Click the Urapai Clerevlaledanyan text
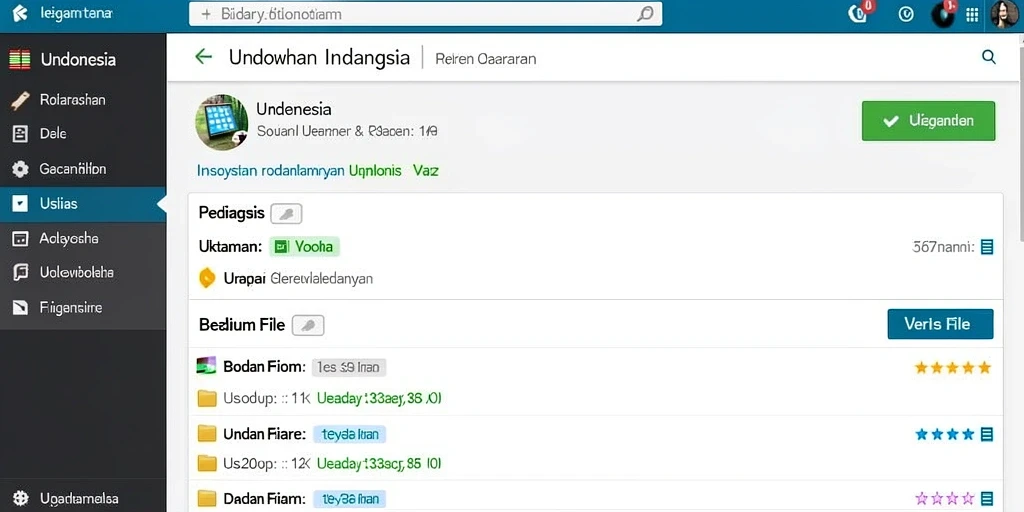This screenshot has height=512, width=1024. pos(298,279)
